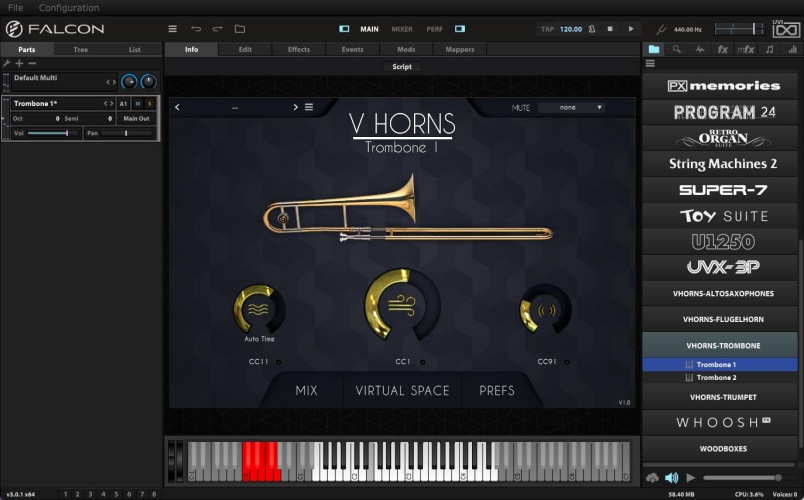Click the first blue knob beside Default Multi
Viewport: 804px width, 500px height.
coord(129,82)
